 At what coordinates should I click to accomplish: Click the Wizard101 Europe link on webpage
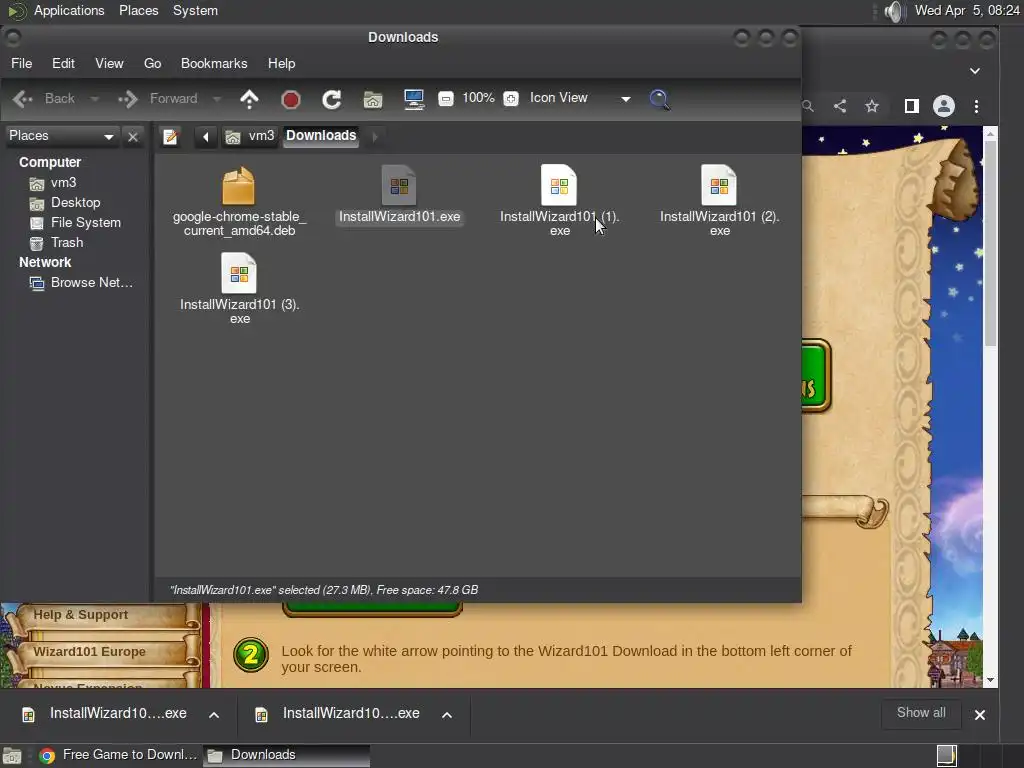[89, 652]
